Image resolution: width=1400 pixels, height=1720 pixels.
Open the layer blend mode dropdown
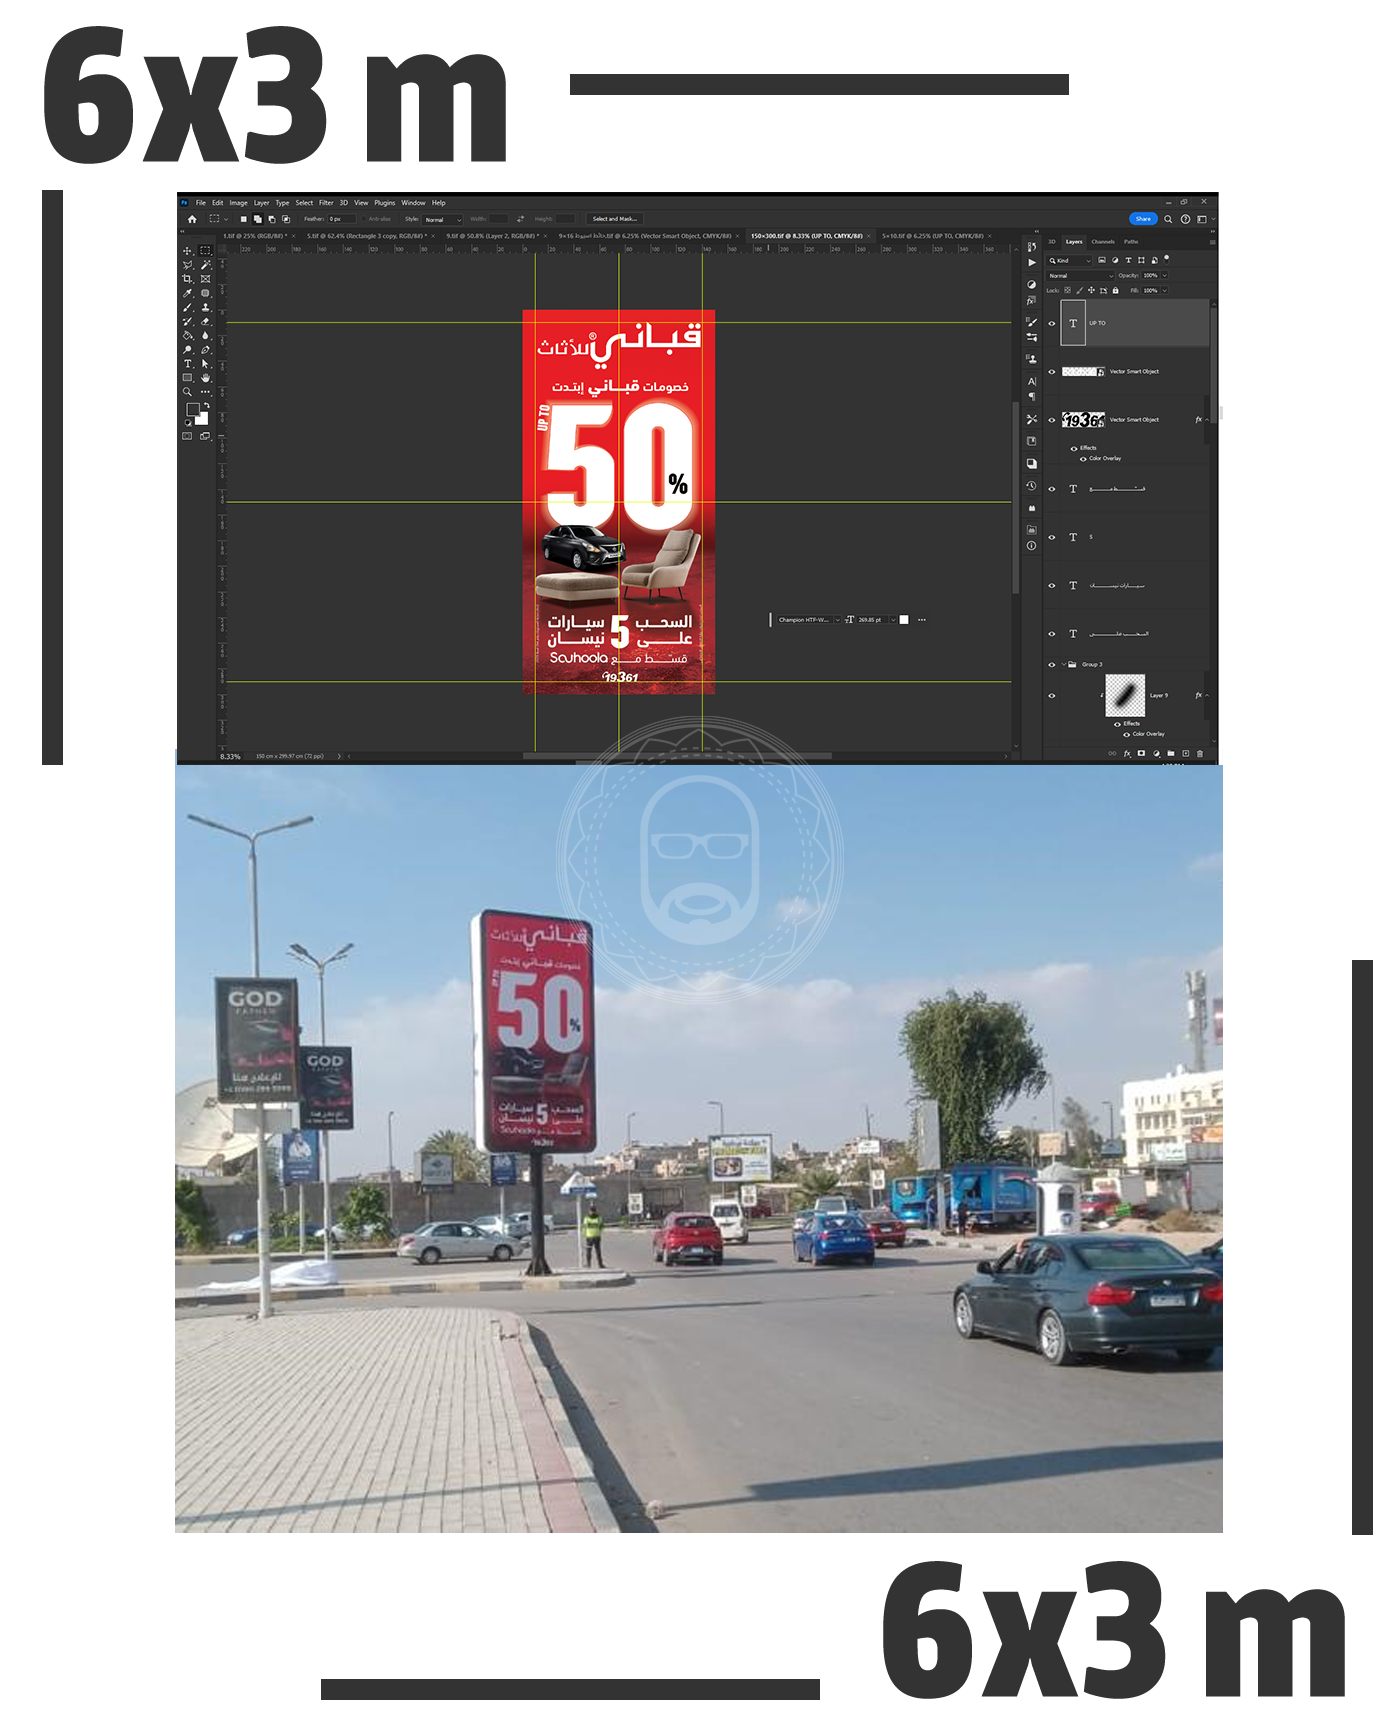(1080, 276)
